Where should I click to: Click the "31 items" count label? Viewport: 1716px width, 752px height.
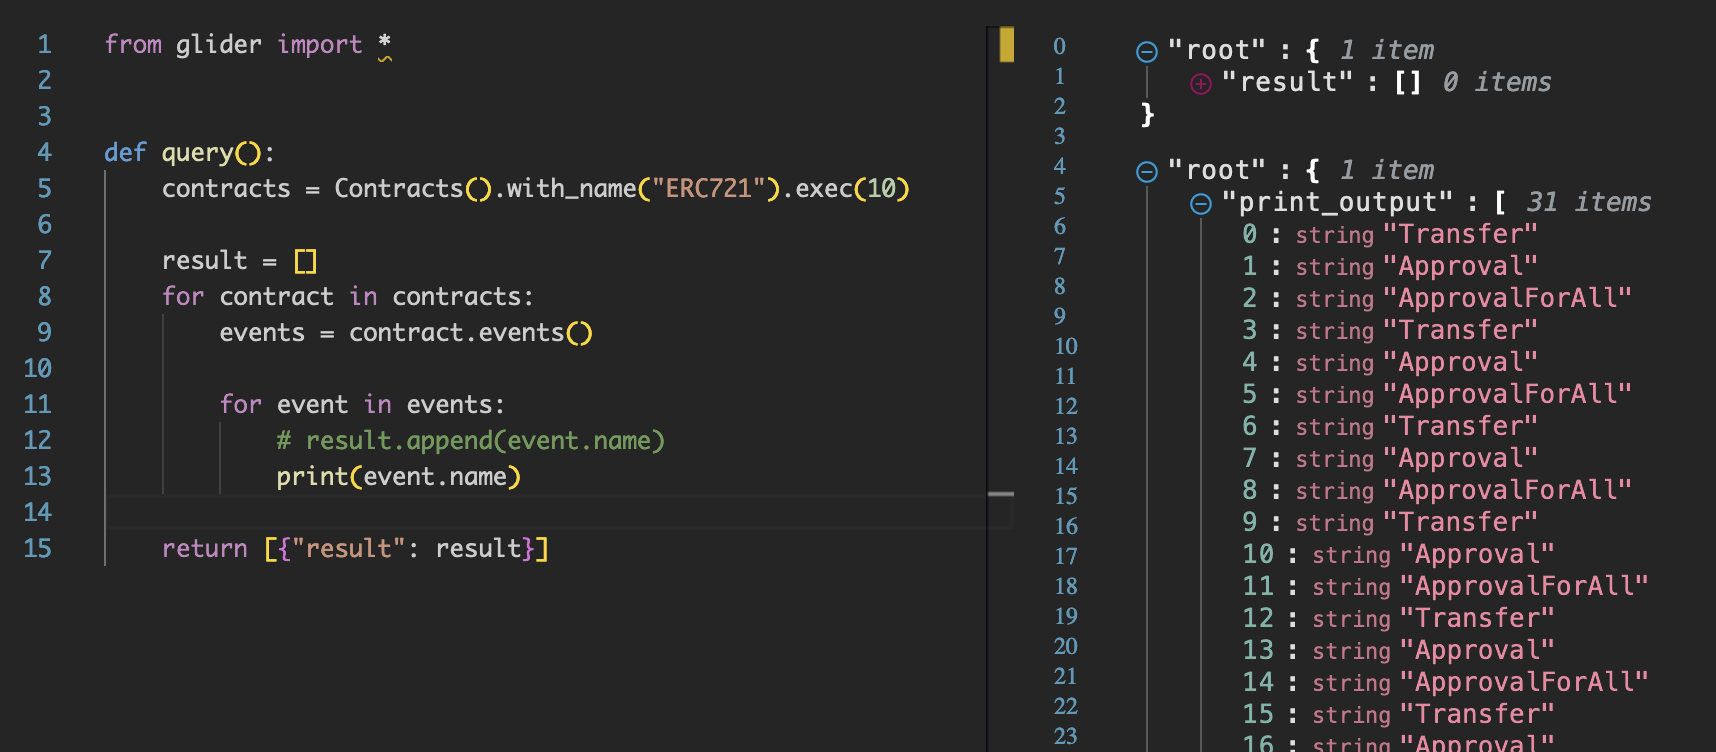(1588, 203)
